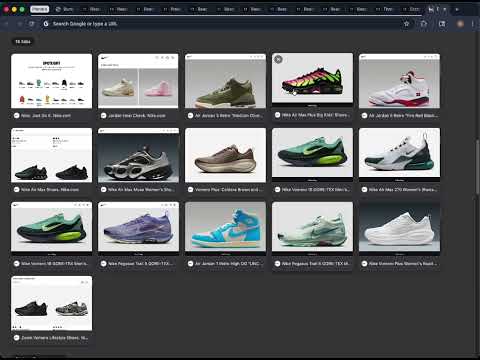Click the Nike Vomero Plus Women's Road title

tap(403, 264)
